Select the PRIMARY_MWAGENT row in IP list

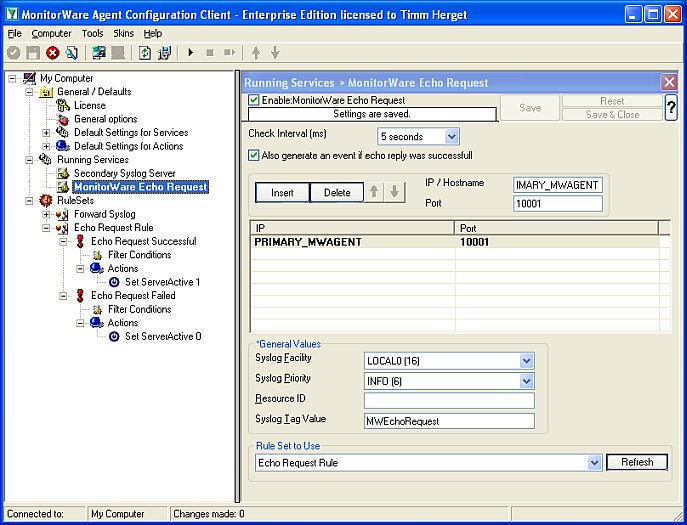[455, 242]
